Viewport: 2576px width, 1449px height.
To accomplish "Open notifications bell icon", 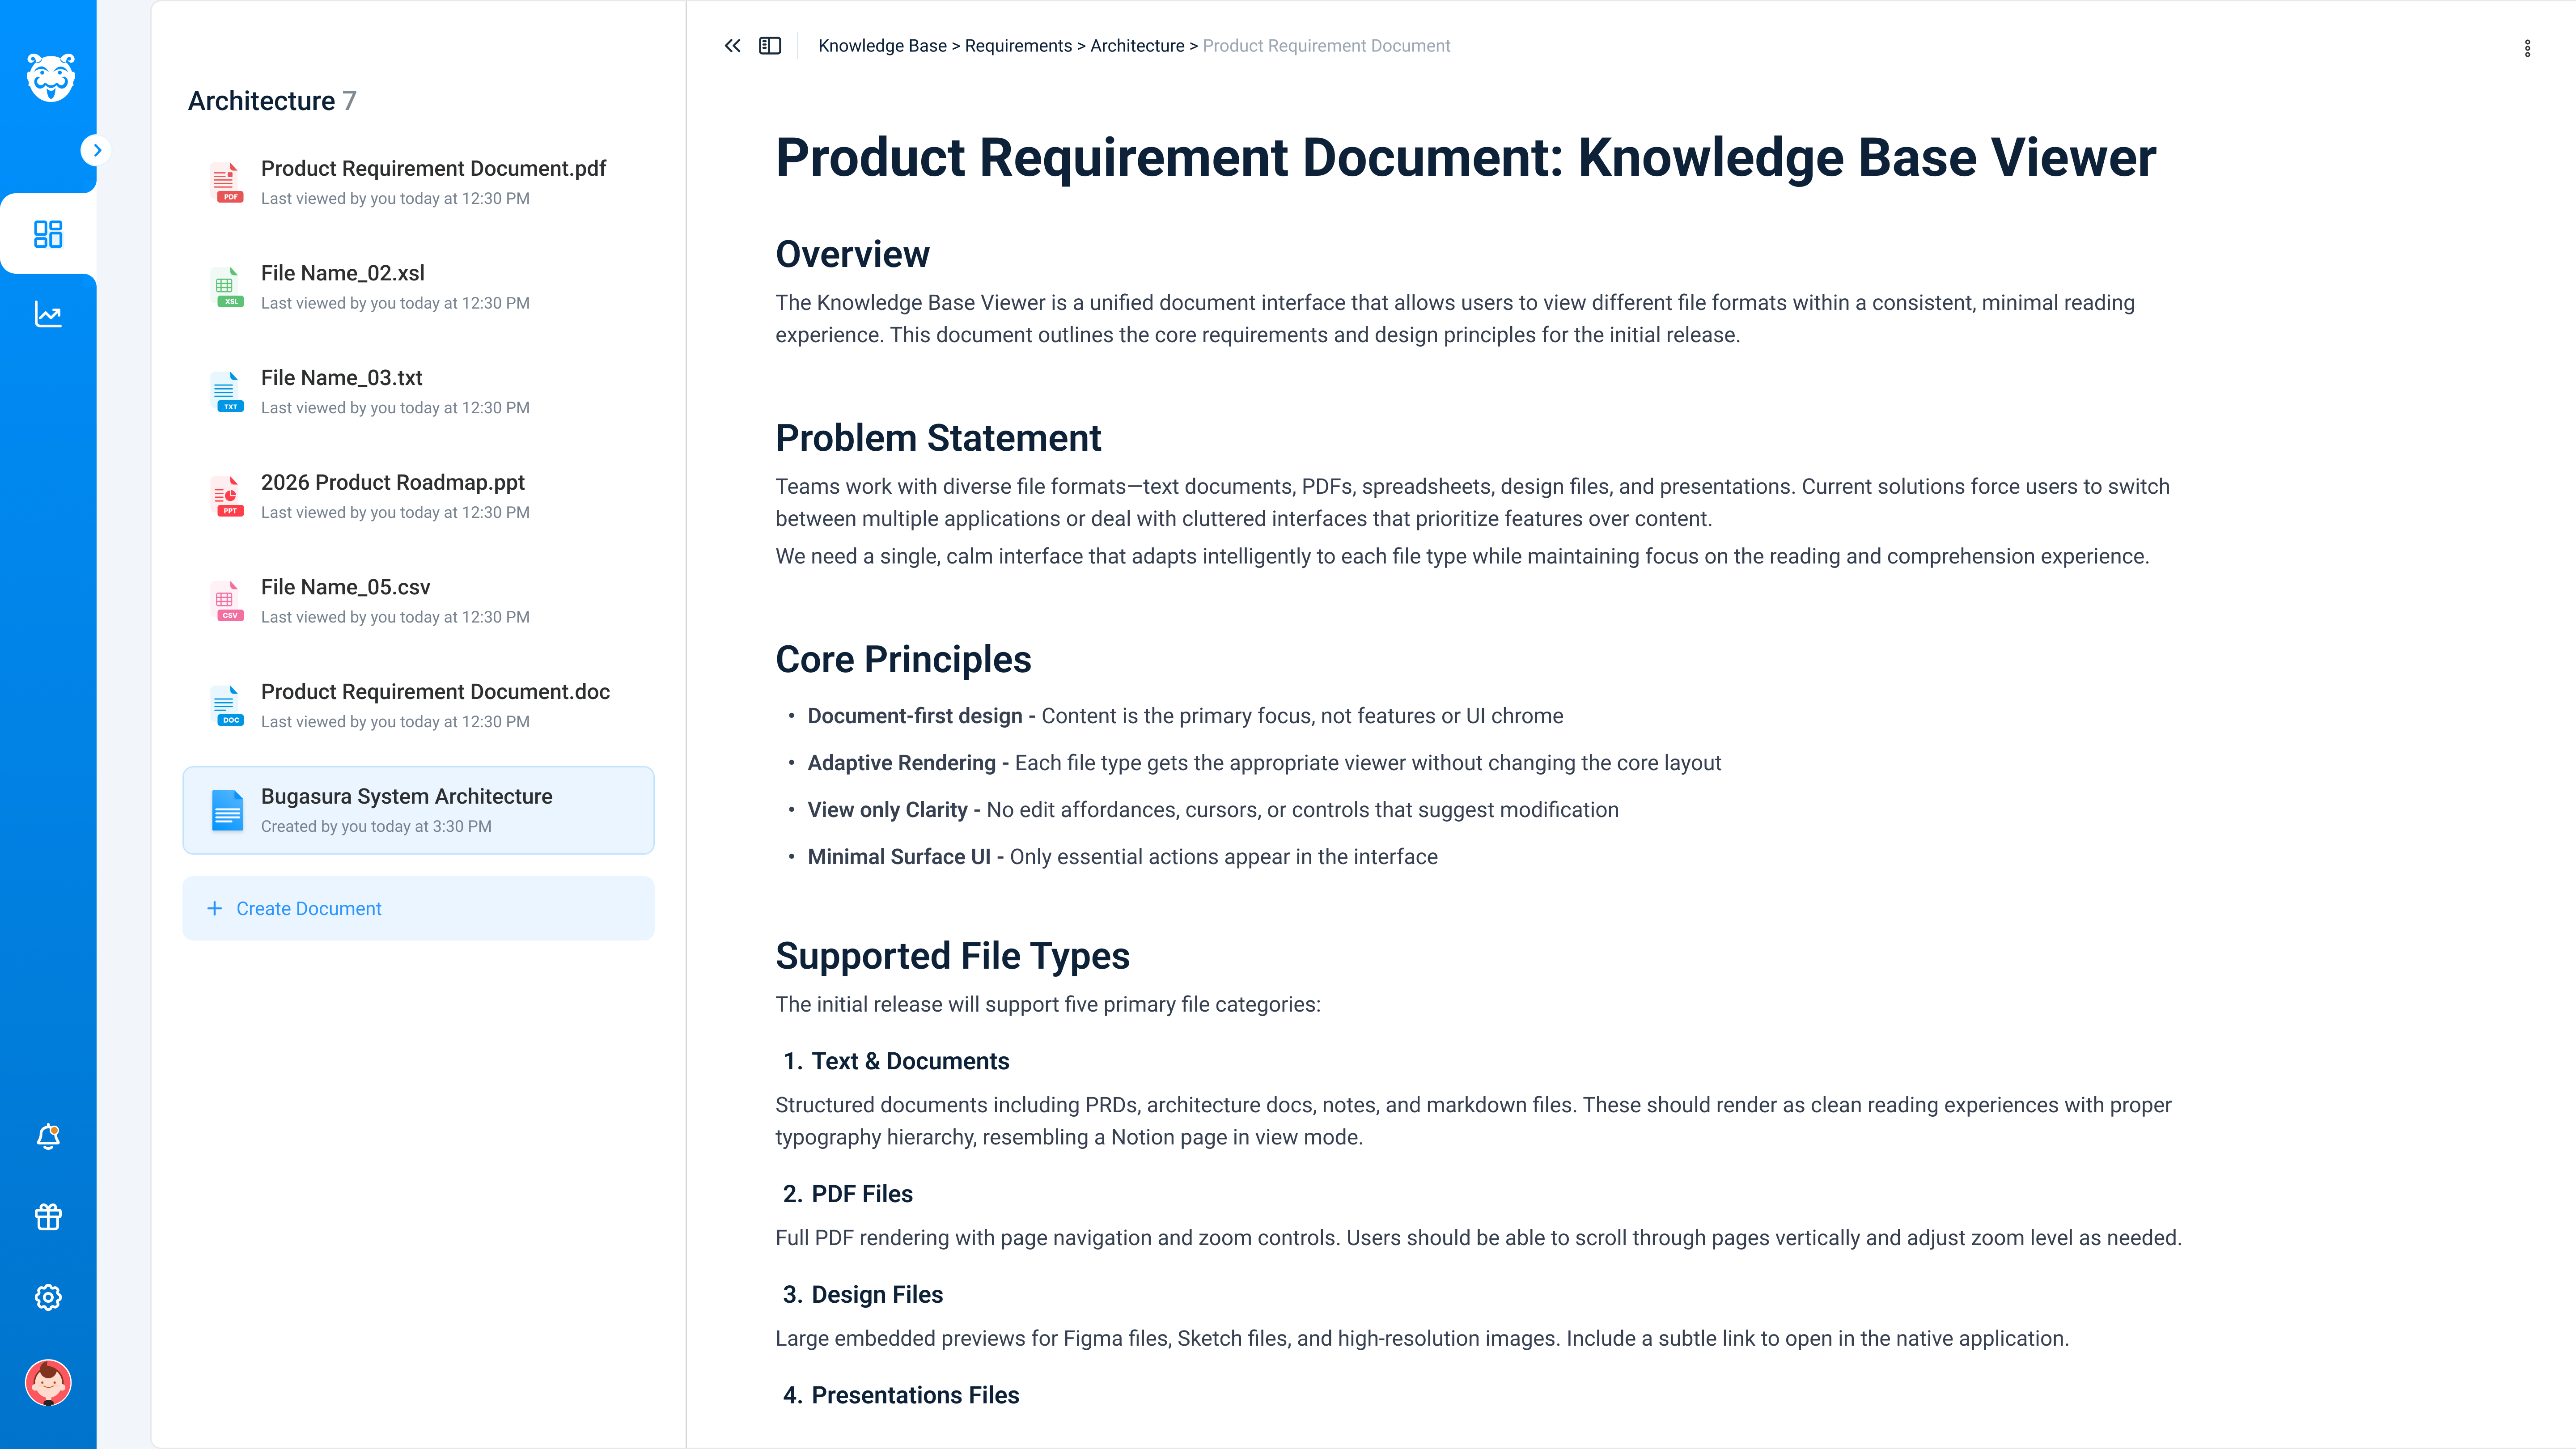I will pos(48,1136).
